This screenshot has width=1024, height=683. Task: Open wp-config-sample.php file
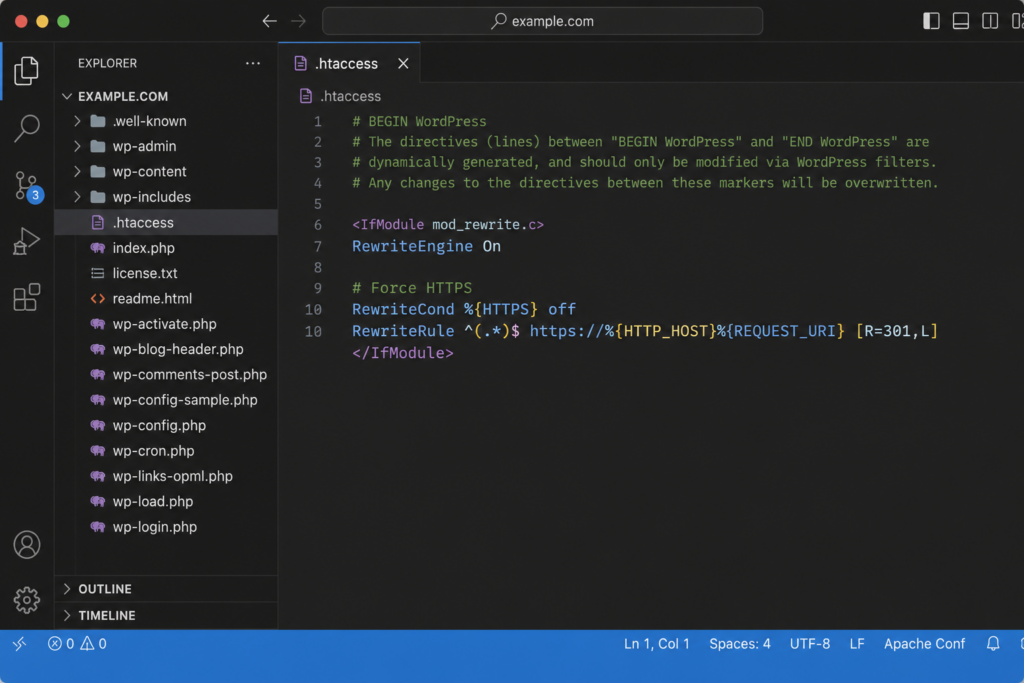point(167,400)
